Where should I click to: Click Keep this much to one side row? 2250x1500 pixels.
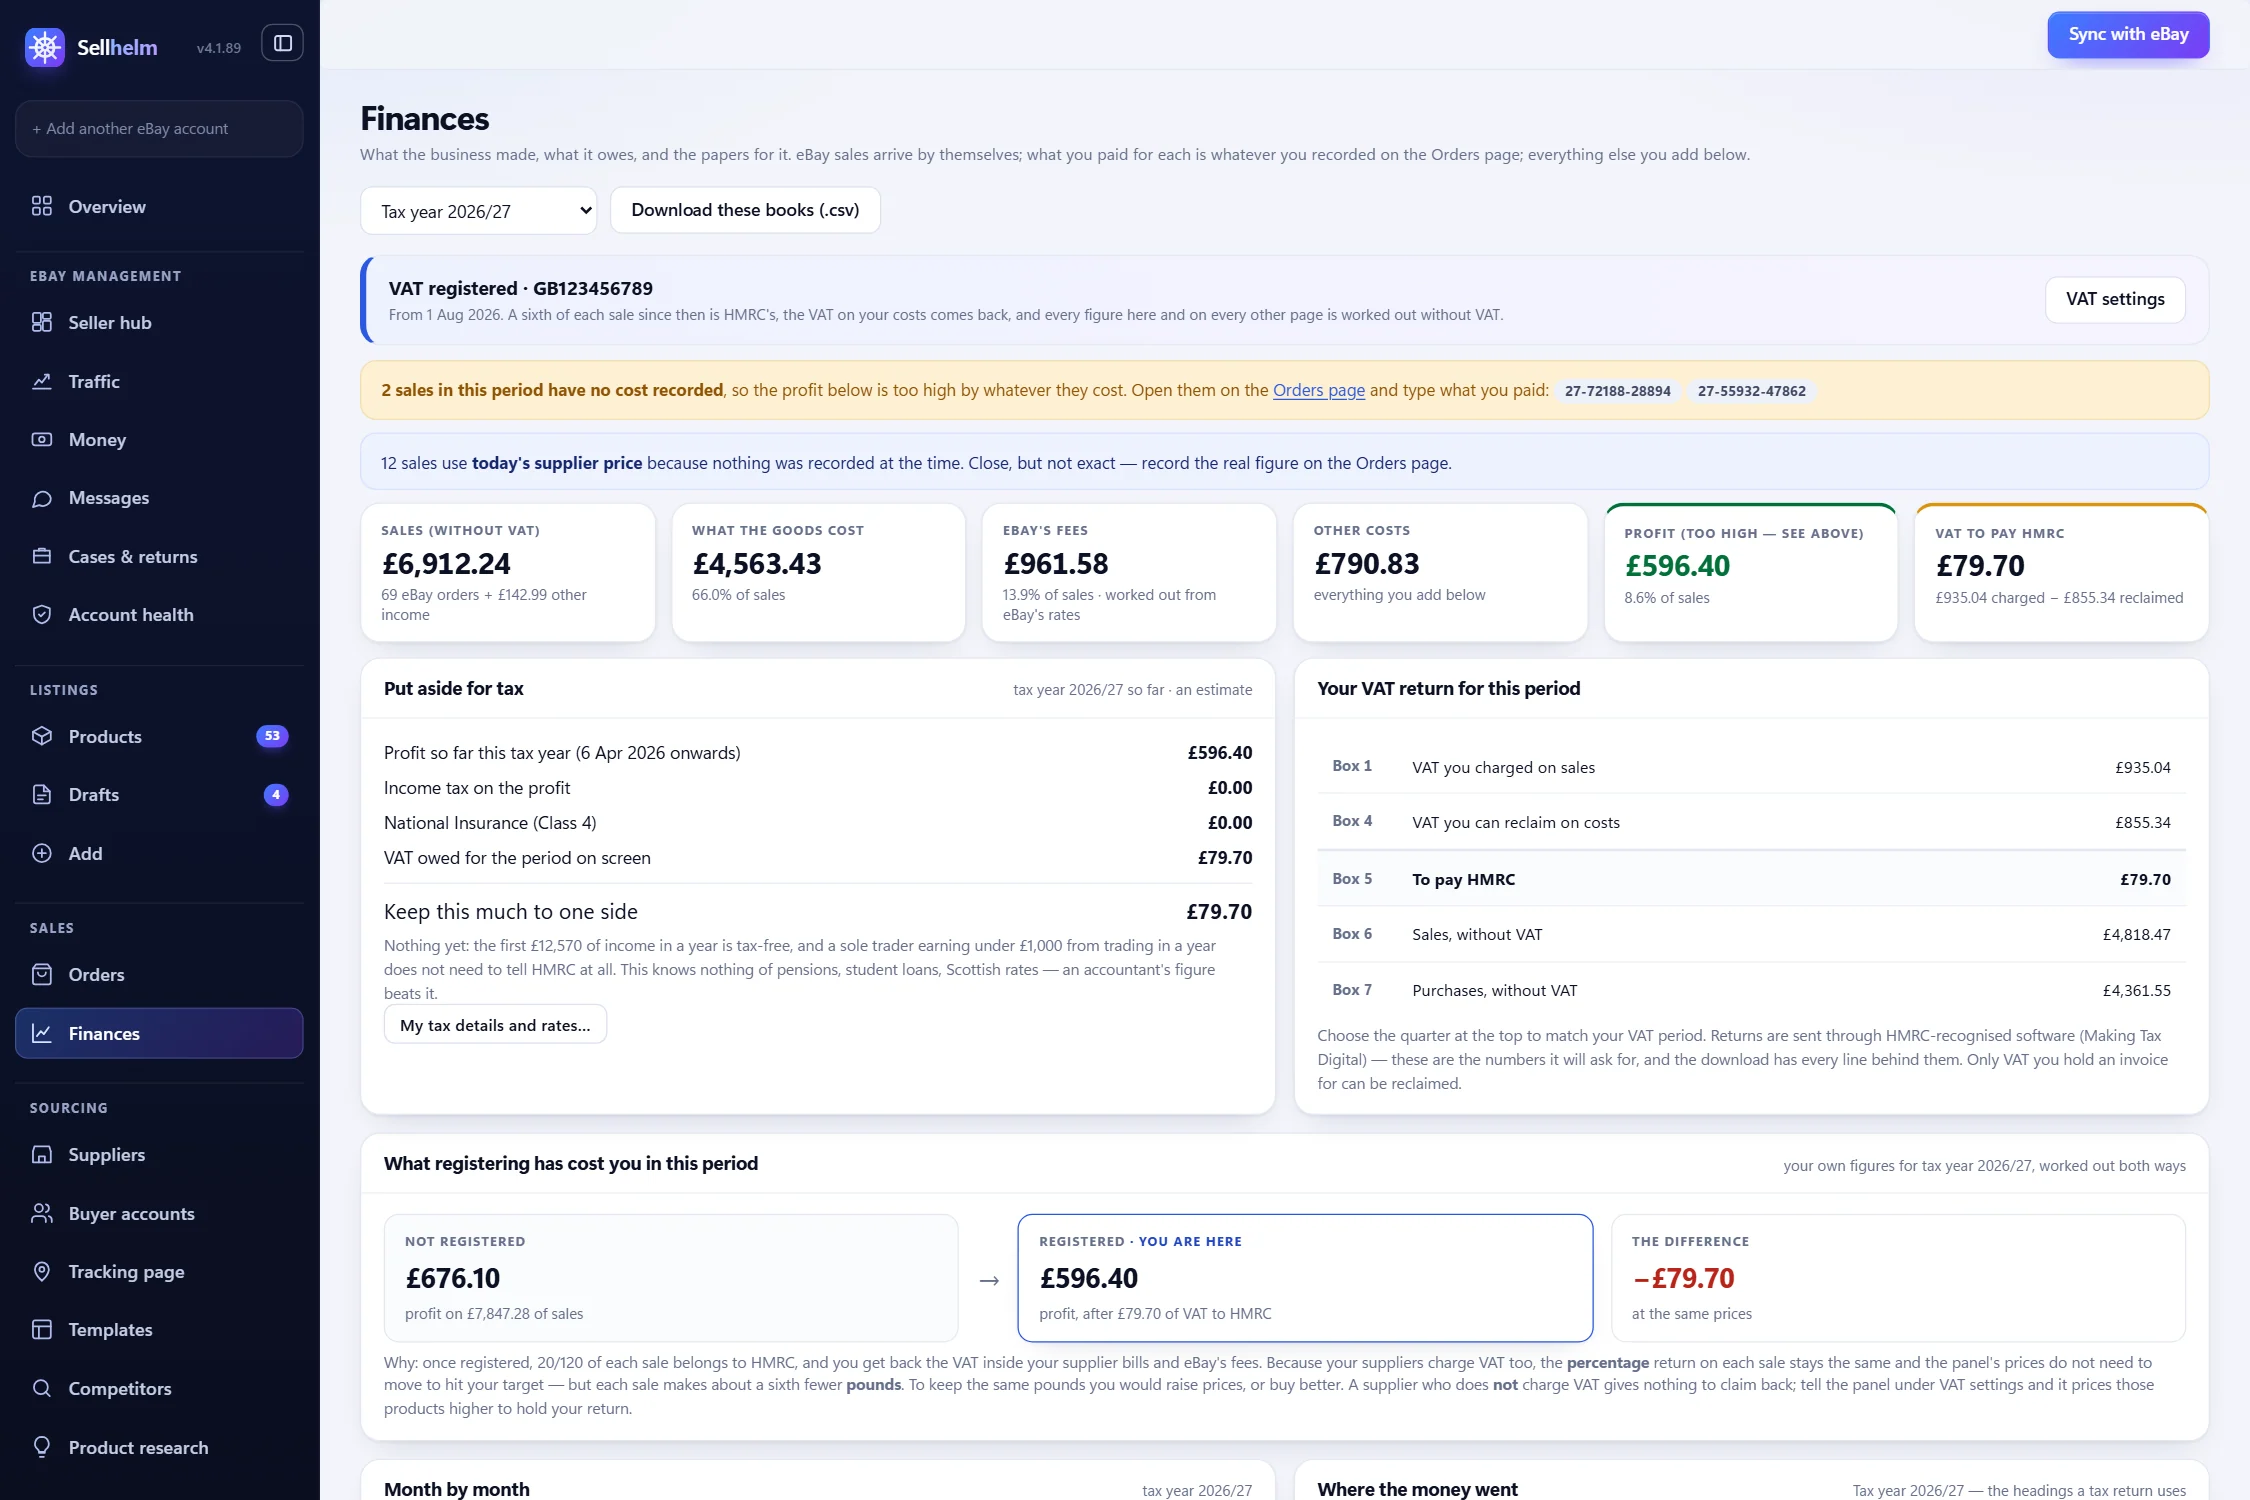point(818,911)
